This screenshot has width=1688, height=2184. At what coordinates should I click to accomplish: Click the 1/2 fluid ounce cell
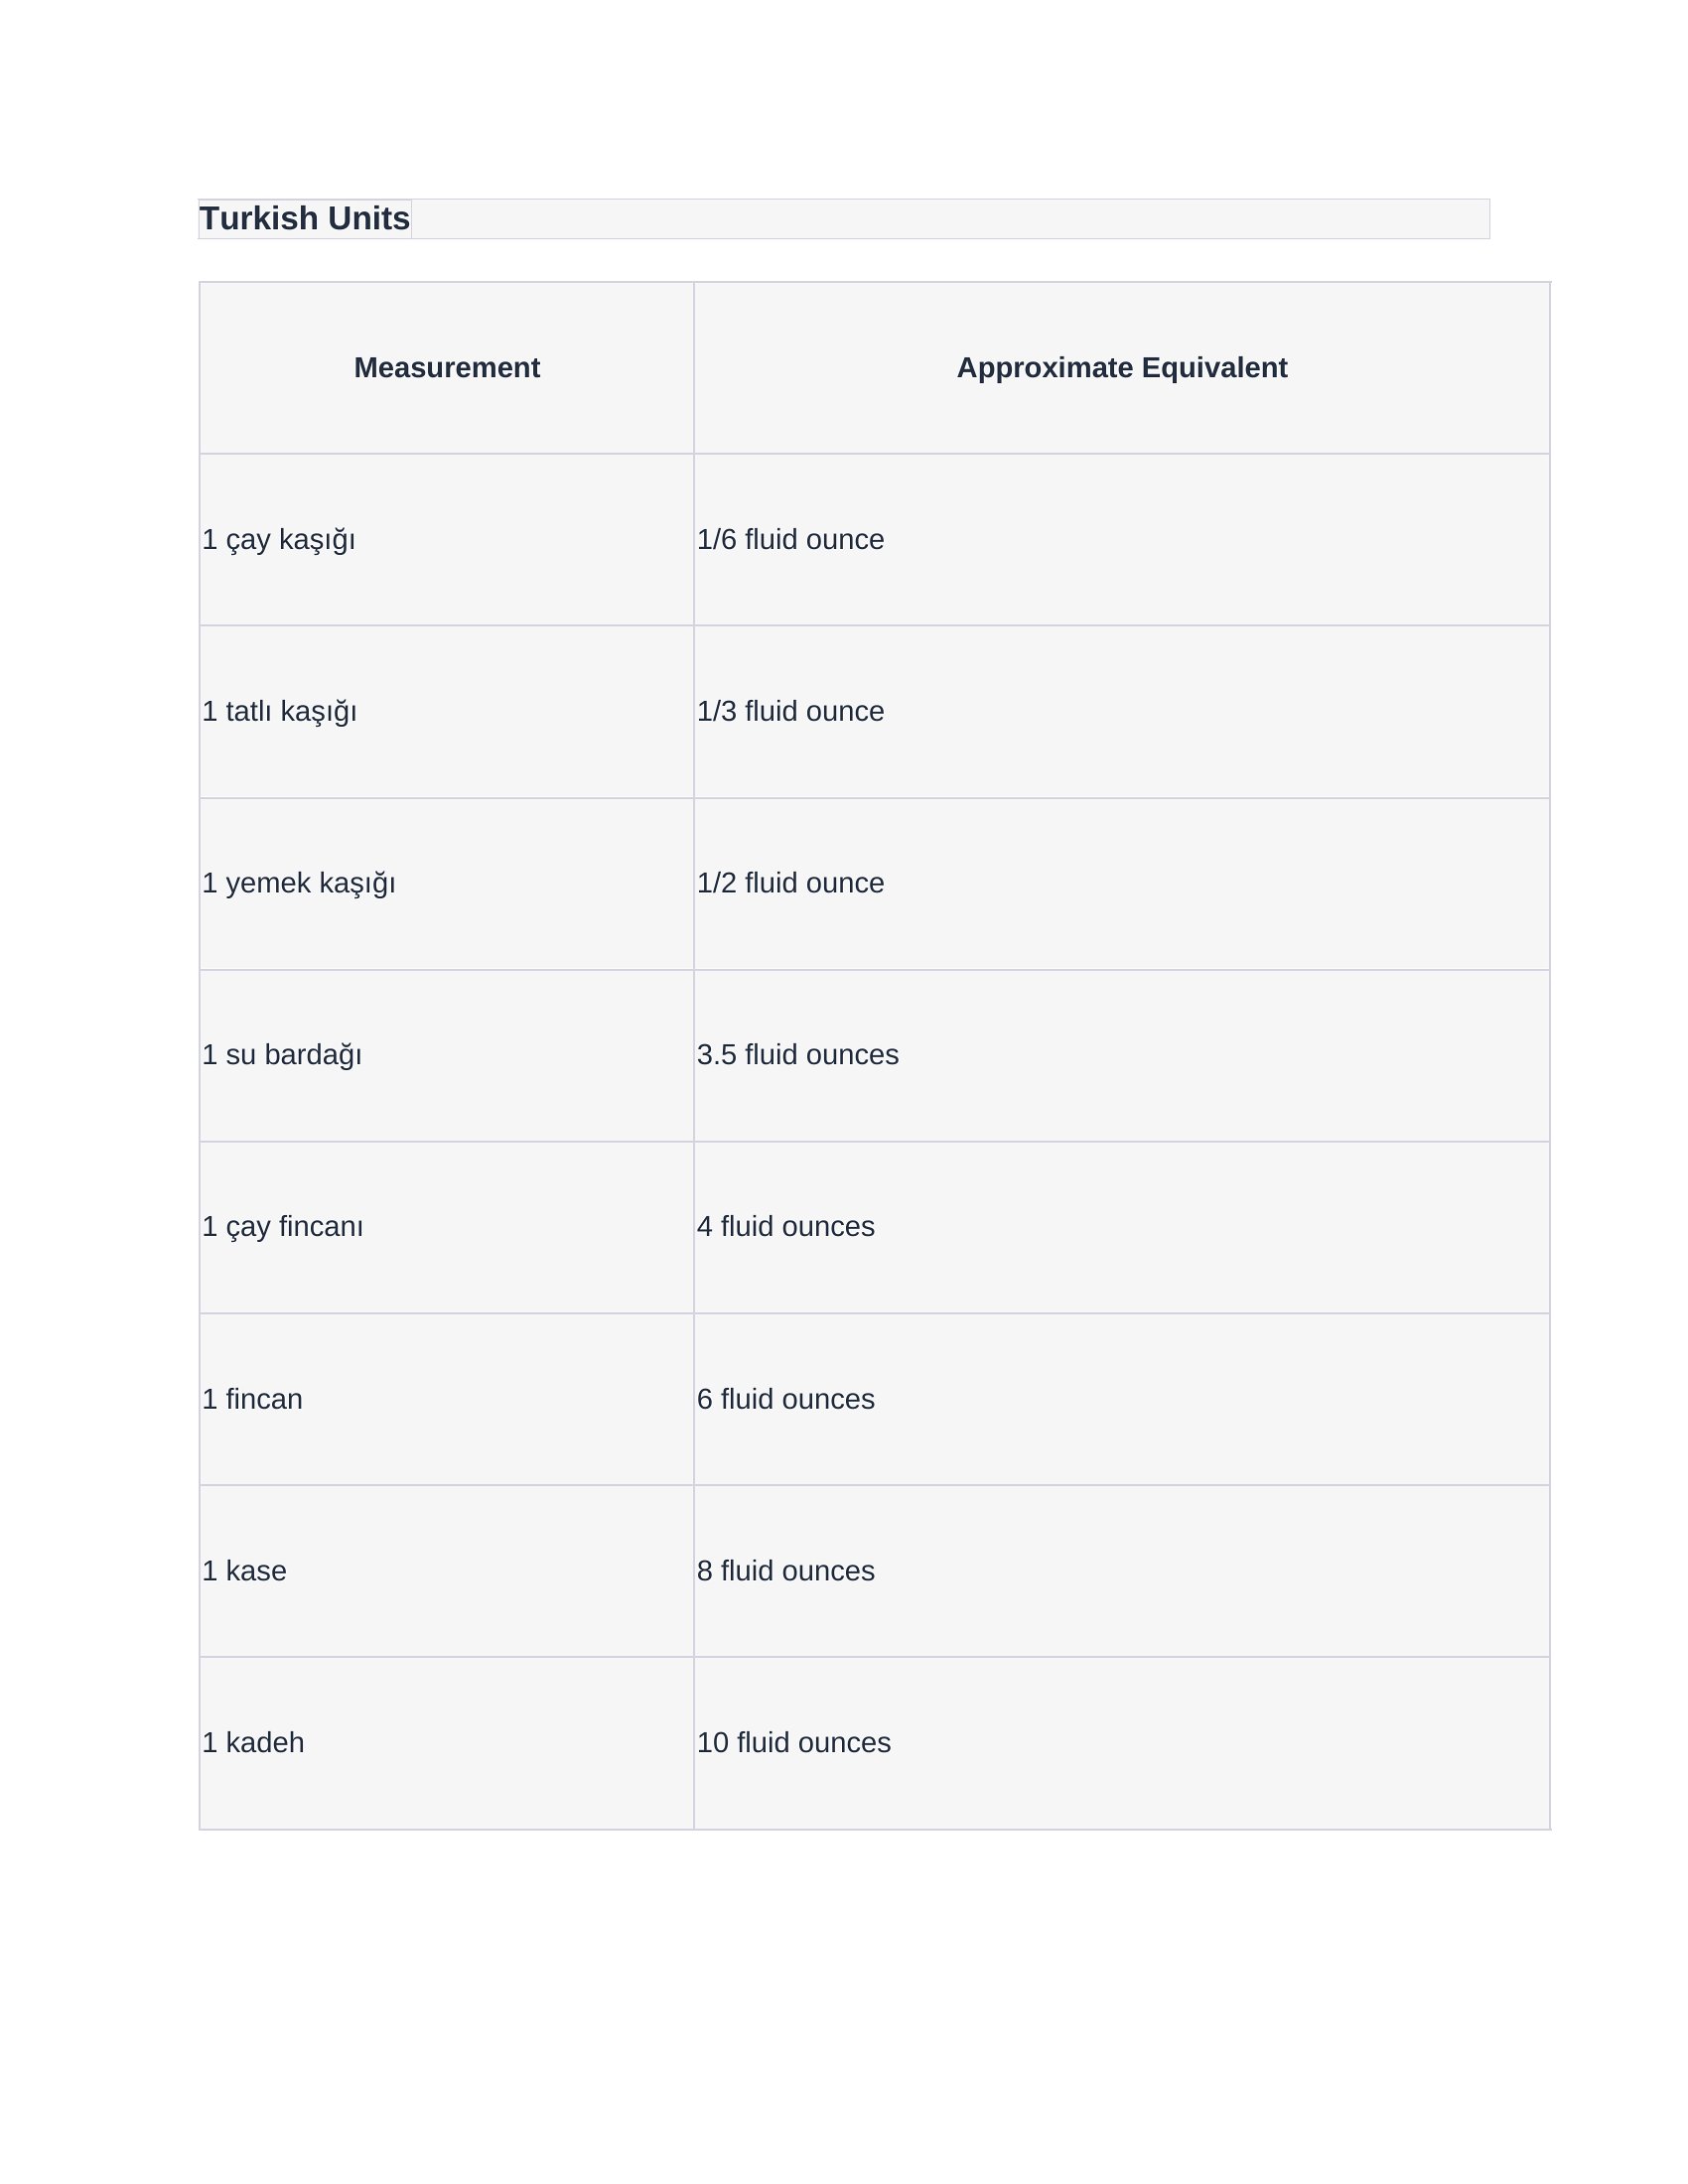coord(1122,884)
